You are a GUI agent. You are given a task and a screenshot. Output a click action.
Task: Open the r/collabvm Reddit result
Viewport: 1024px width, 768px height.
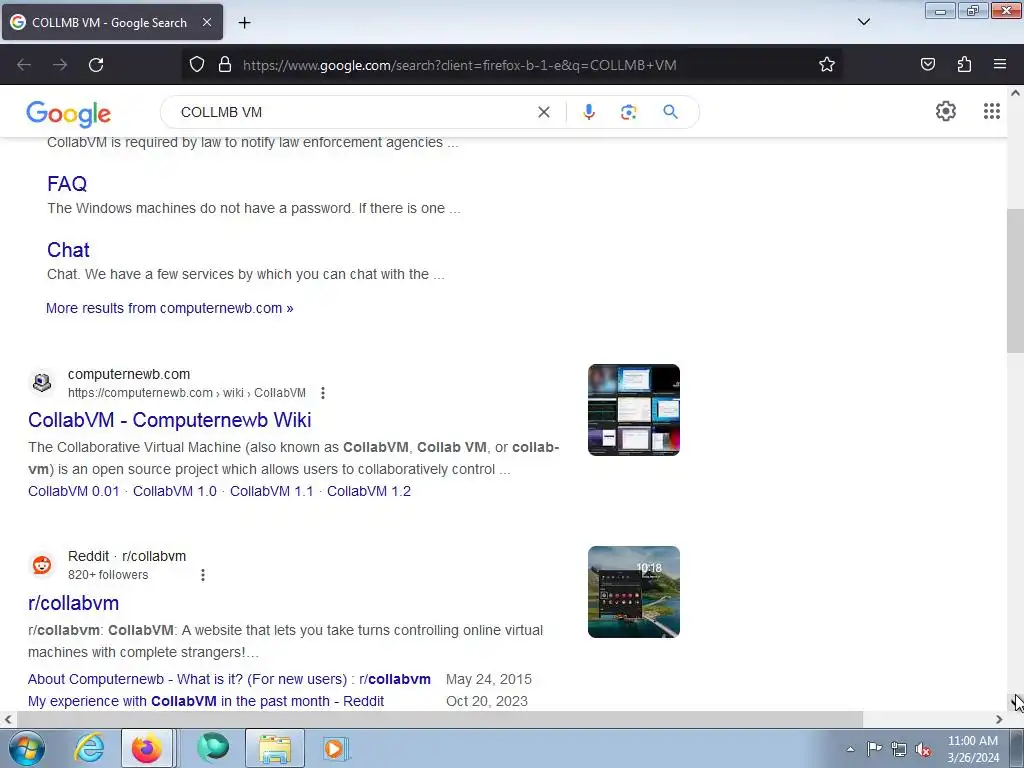73,603
